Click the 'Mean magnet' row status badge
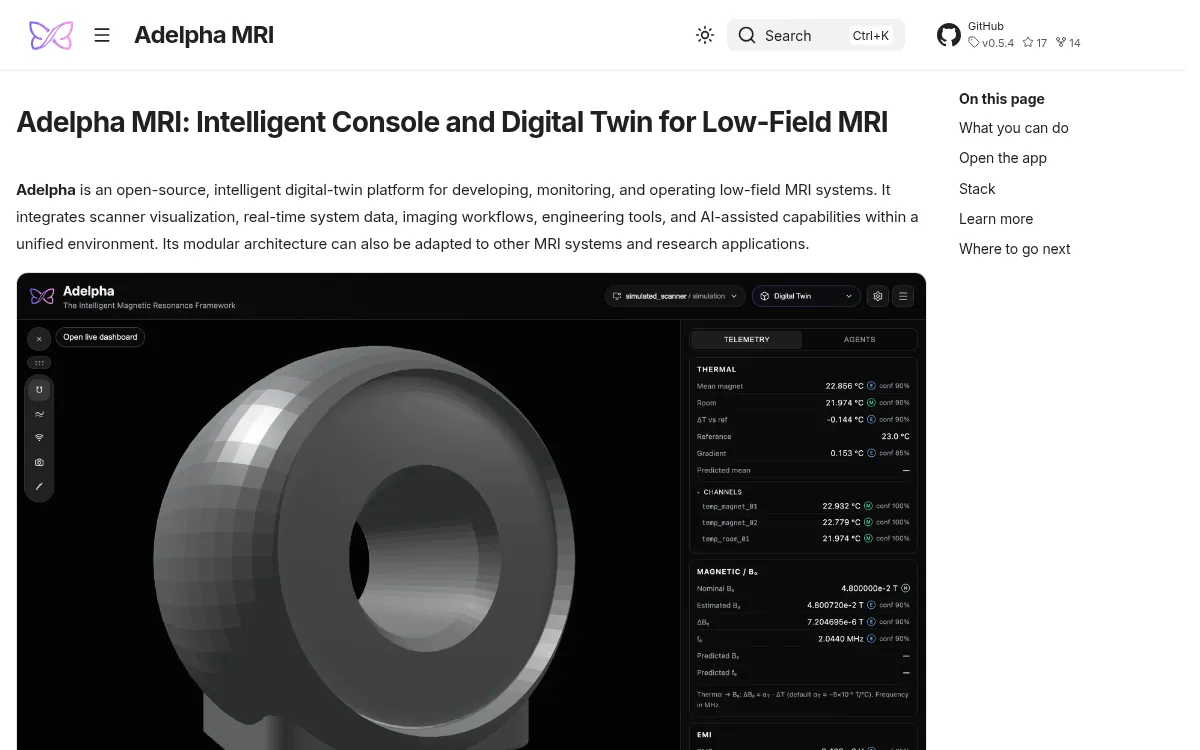This screenshot has width=1200, height=750. [871, 385]
